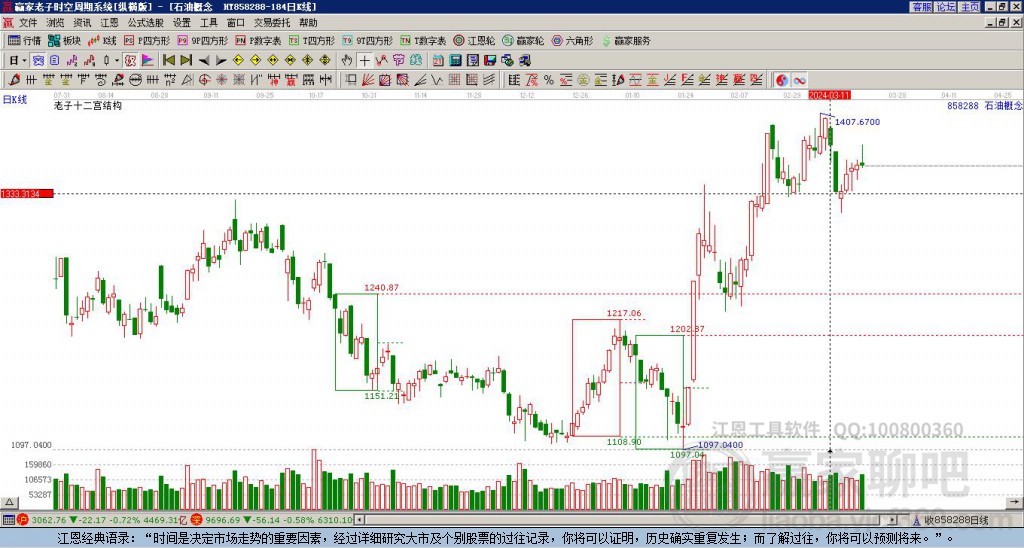The height and width of the screenshot is (548, 1024).
Task: Open the calculator icon
Action: click(455, 61)
